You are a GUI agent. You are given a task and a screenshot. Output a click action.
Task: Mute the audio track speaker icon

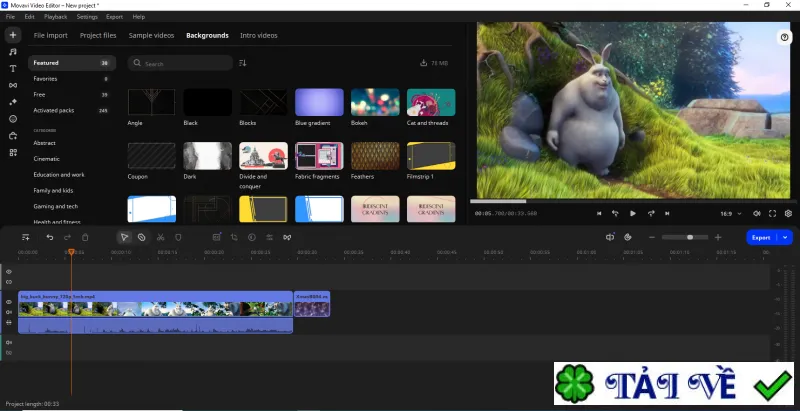click(x=9, y=343)
